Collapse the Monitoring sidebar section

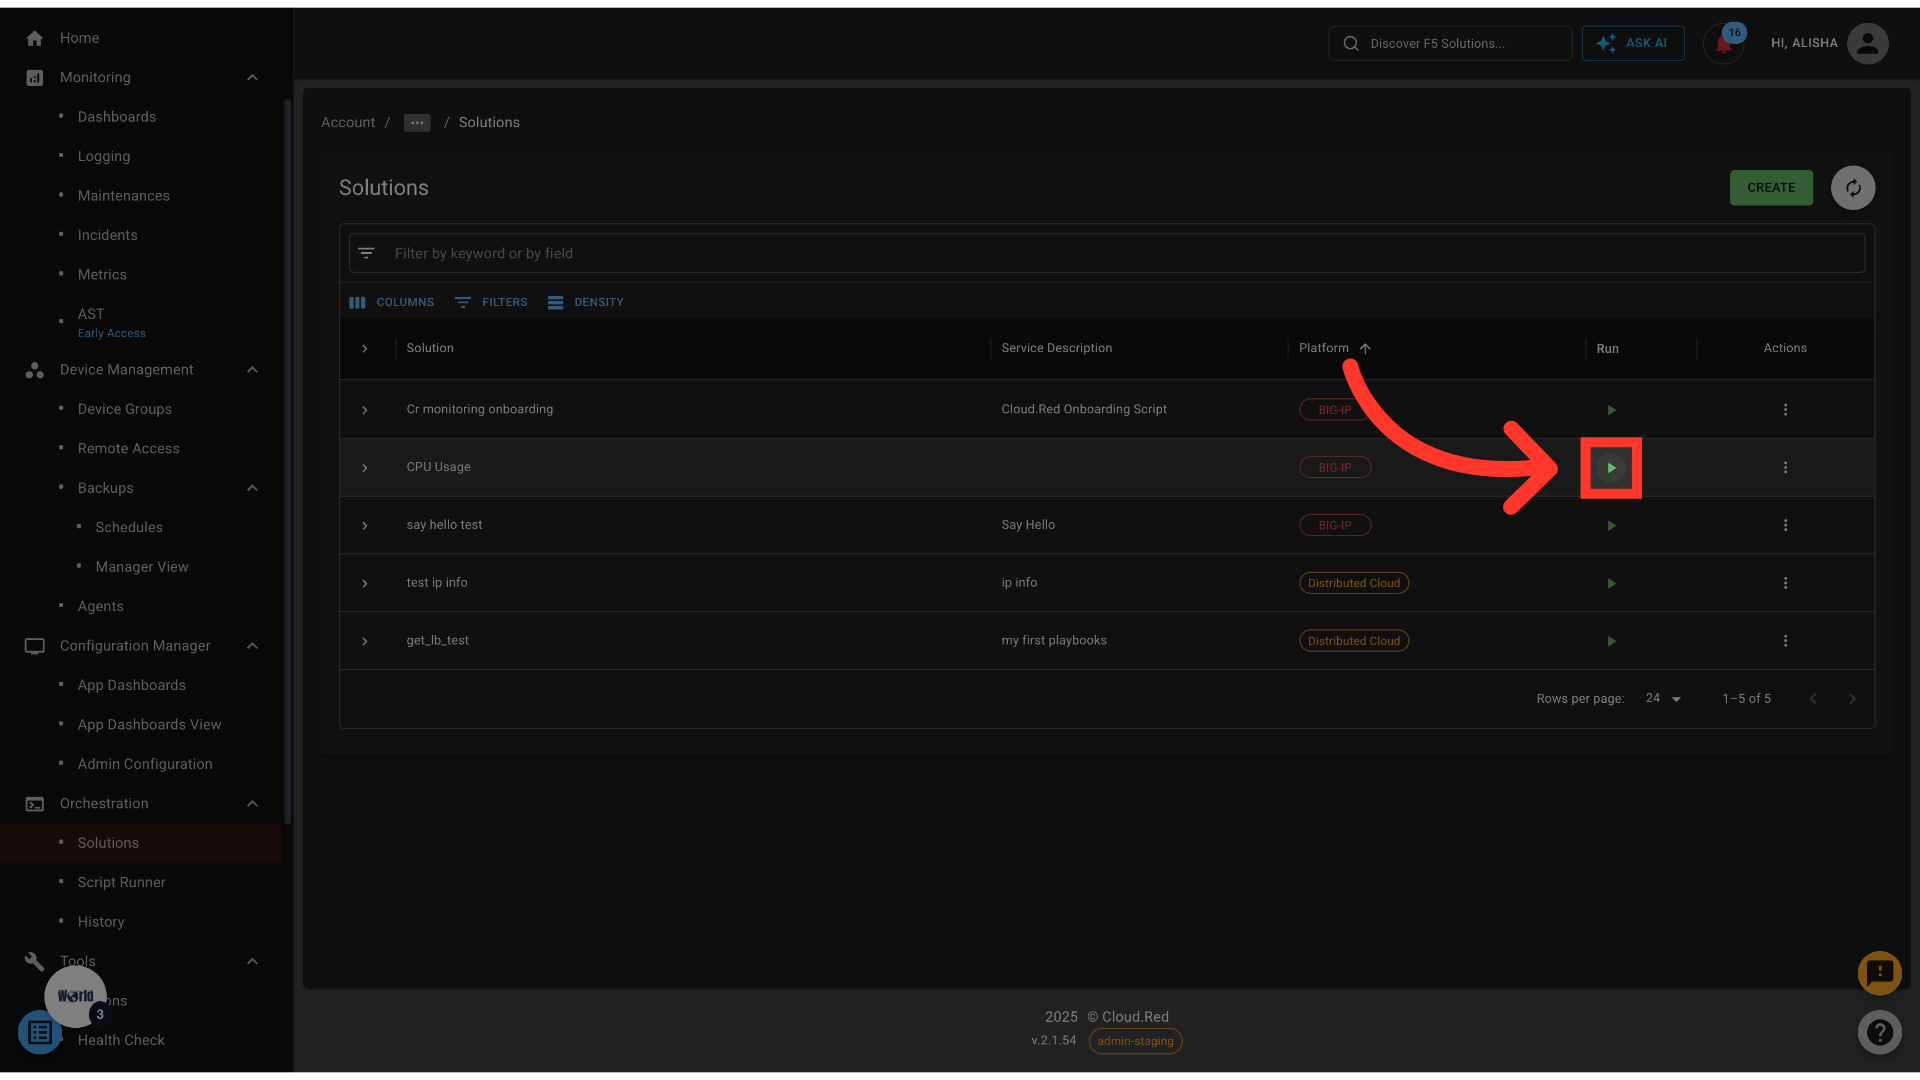click(x=252, y=78)
